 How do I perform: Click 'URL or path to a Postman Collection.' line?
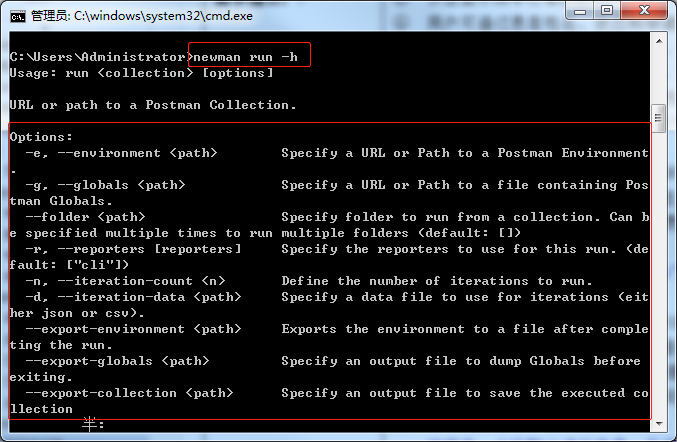tap(153, 105)
